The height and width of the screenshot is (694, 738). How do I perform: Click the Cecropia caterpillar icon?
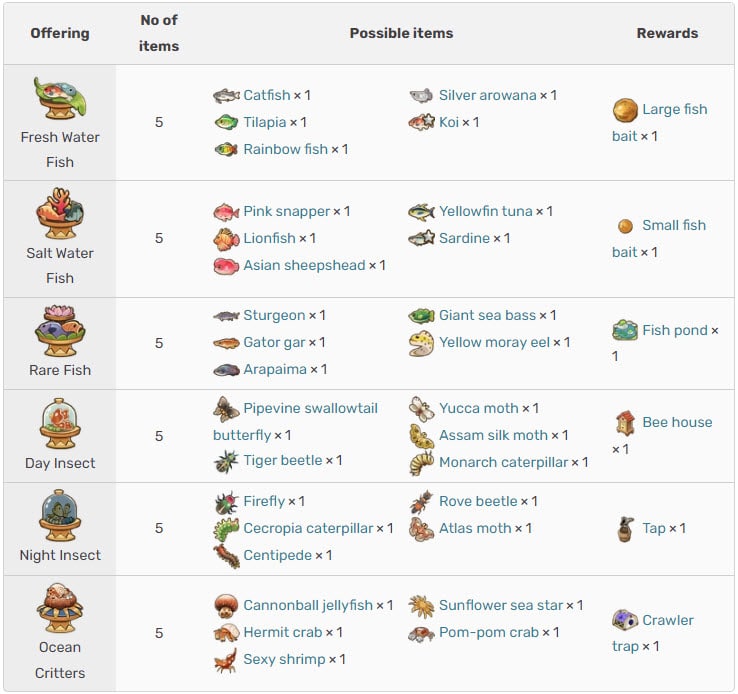tap(226, 528)
